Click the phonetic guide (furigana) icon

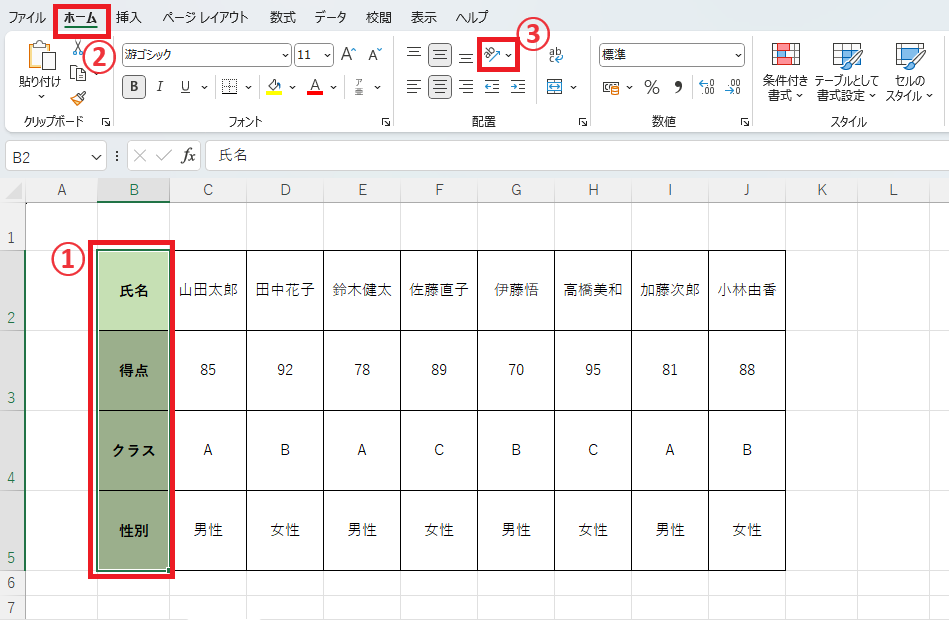pos(359,87)
